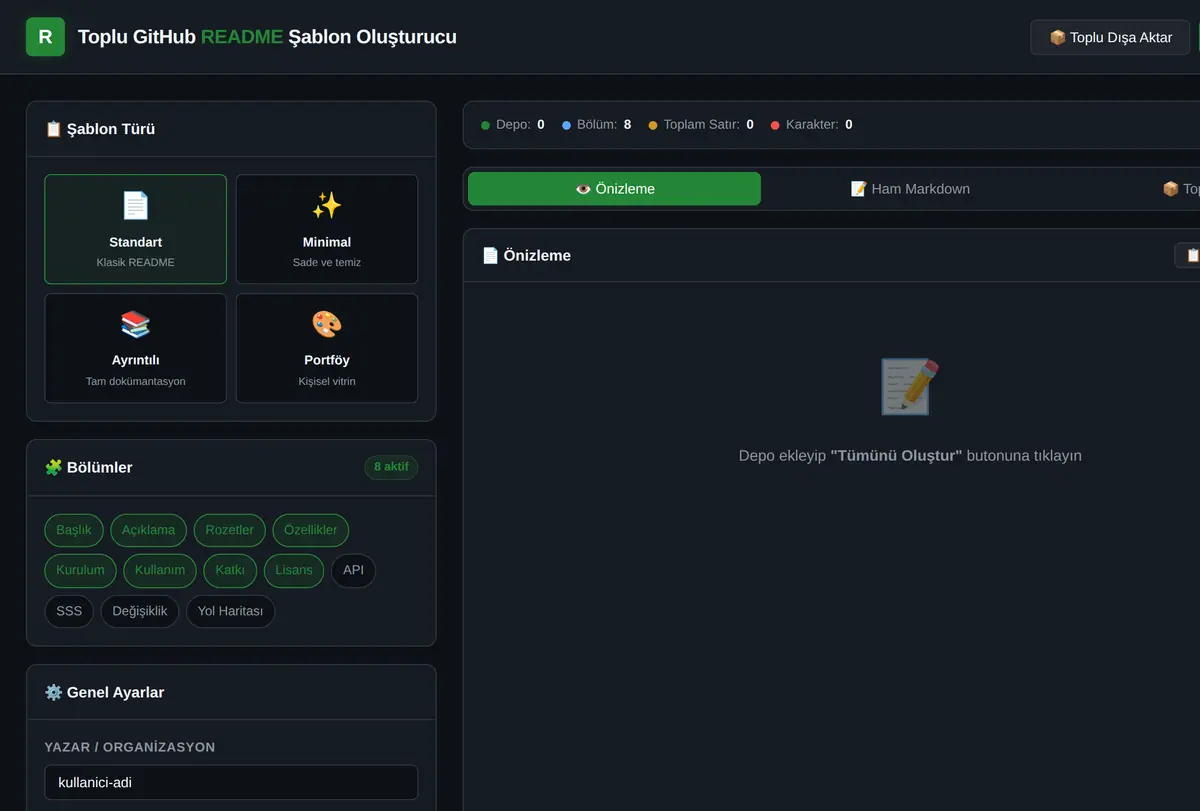
Task: Click the green R logo icon
Action: pos(45,37)
